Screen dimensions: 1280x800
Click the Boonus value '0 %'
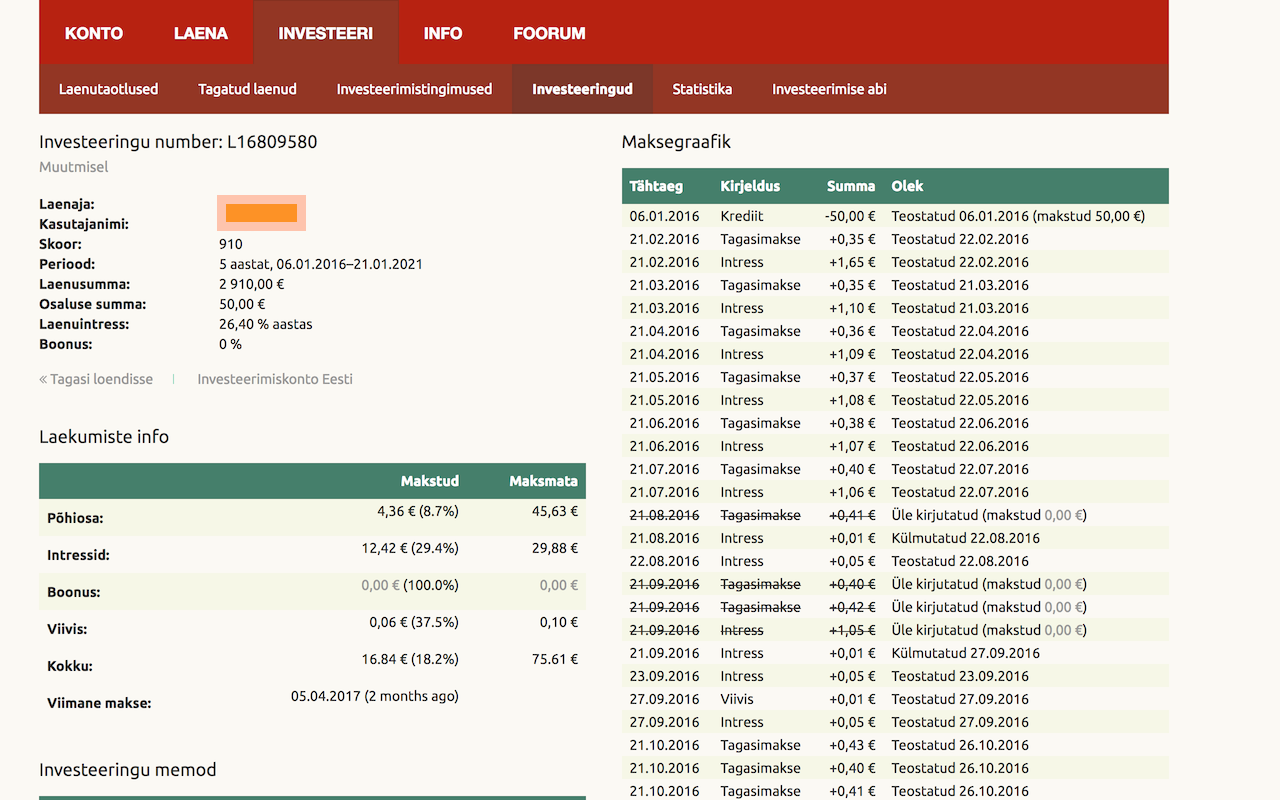[230, 344]
